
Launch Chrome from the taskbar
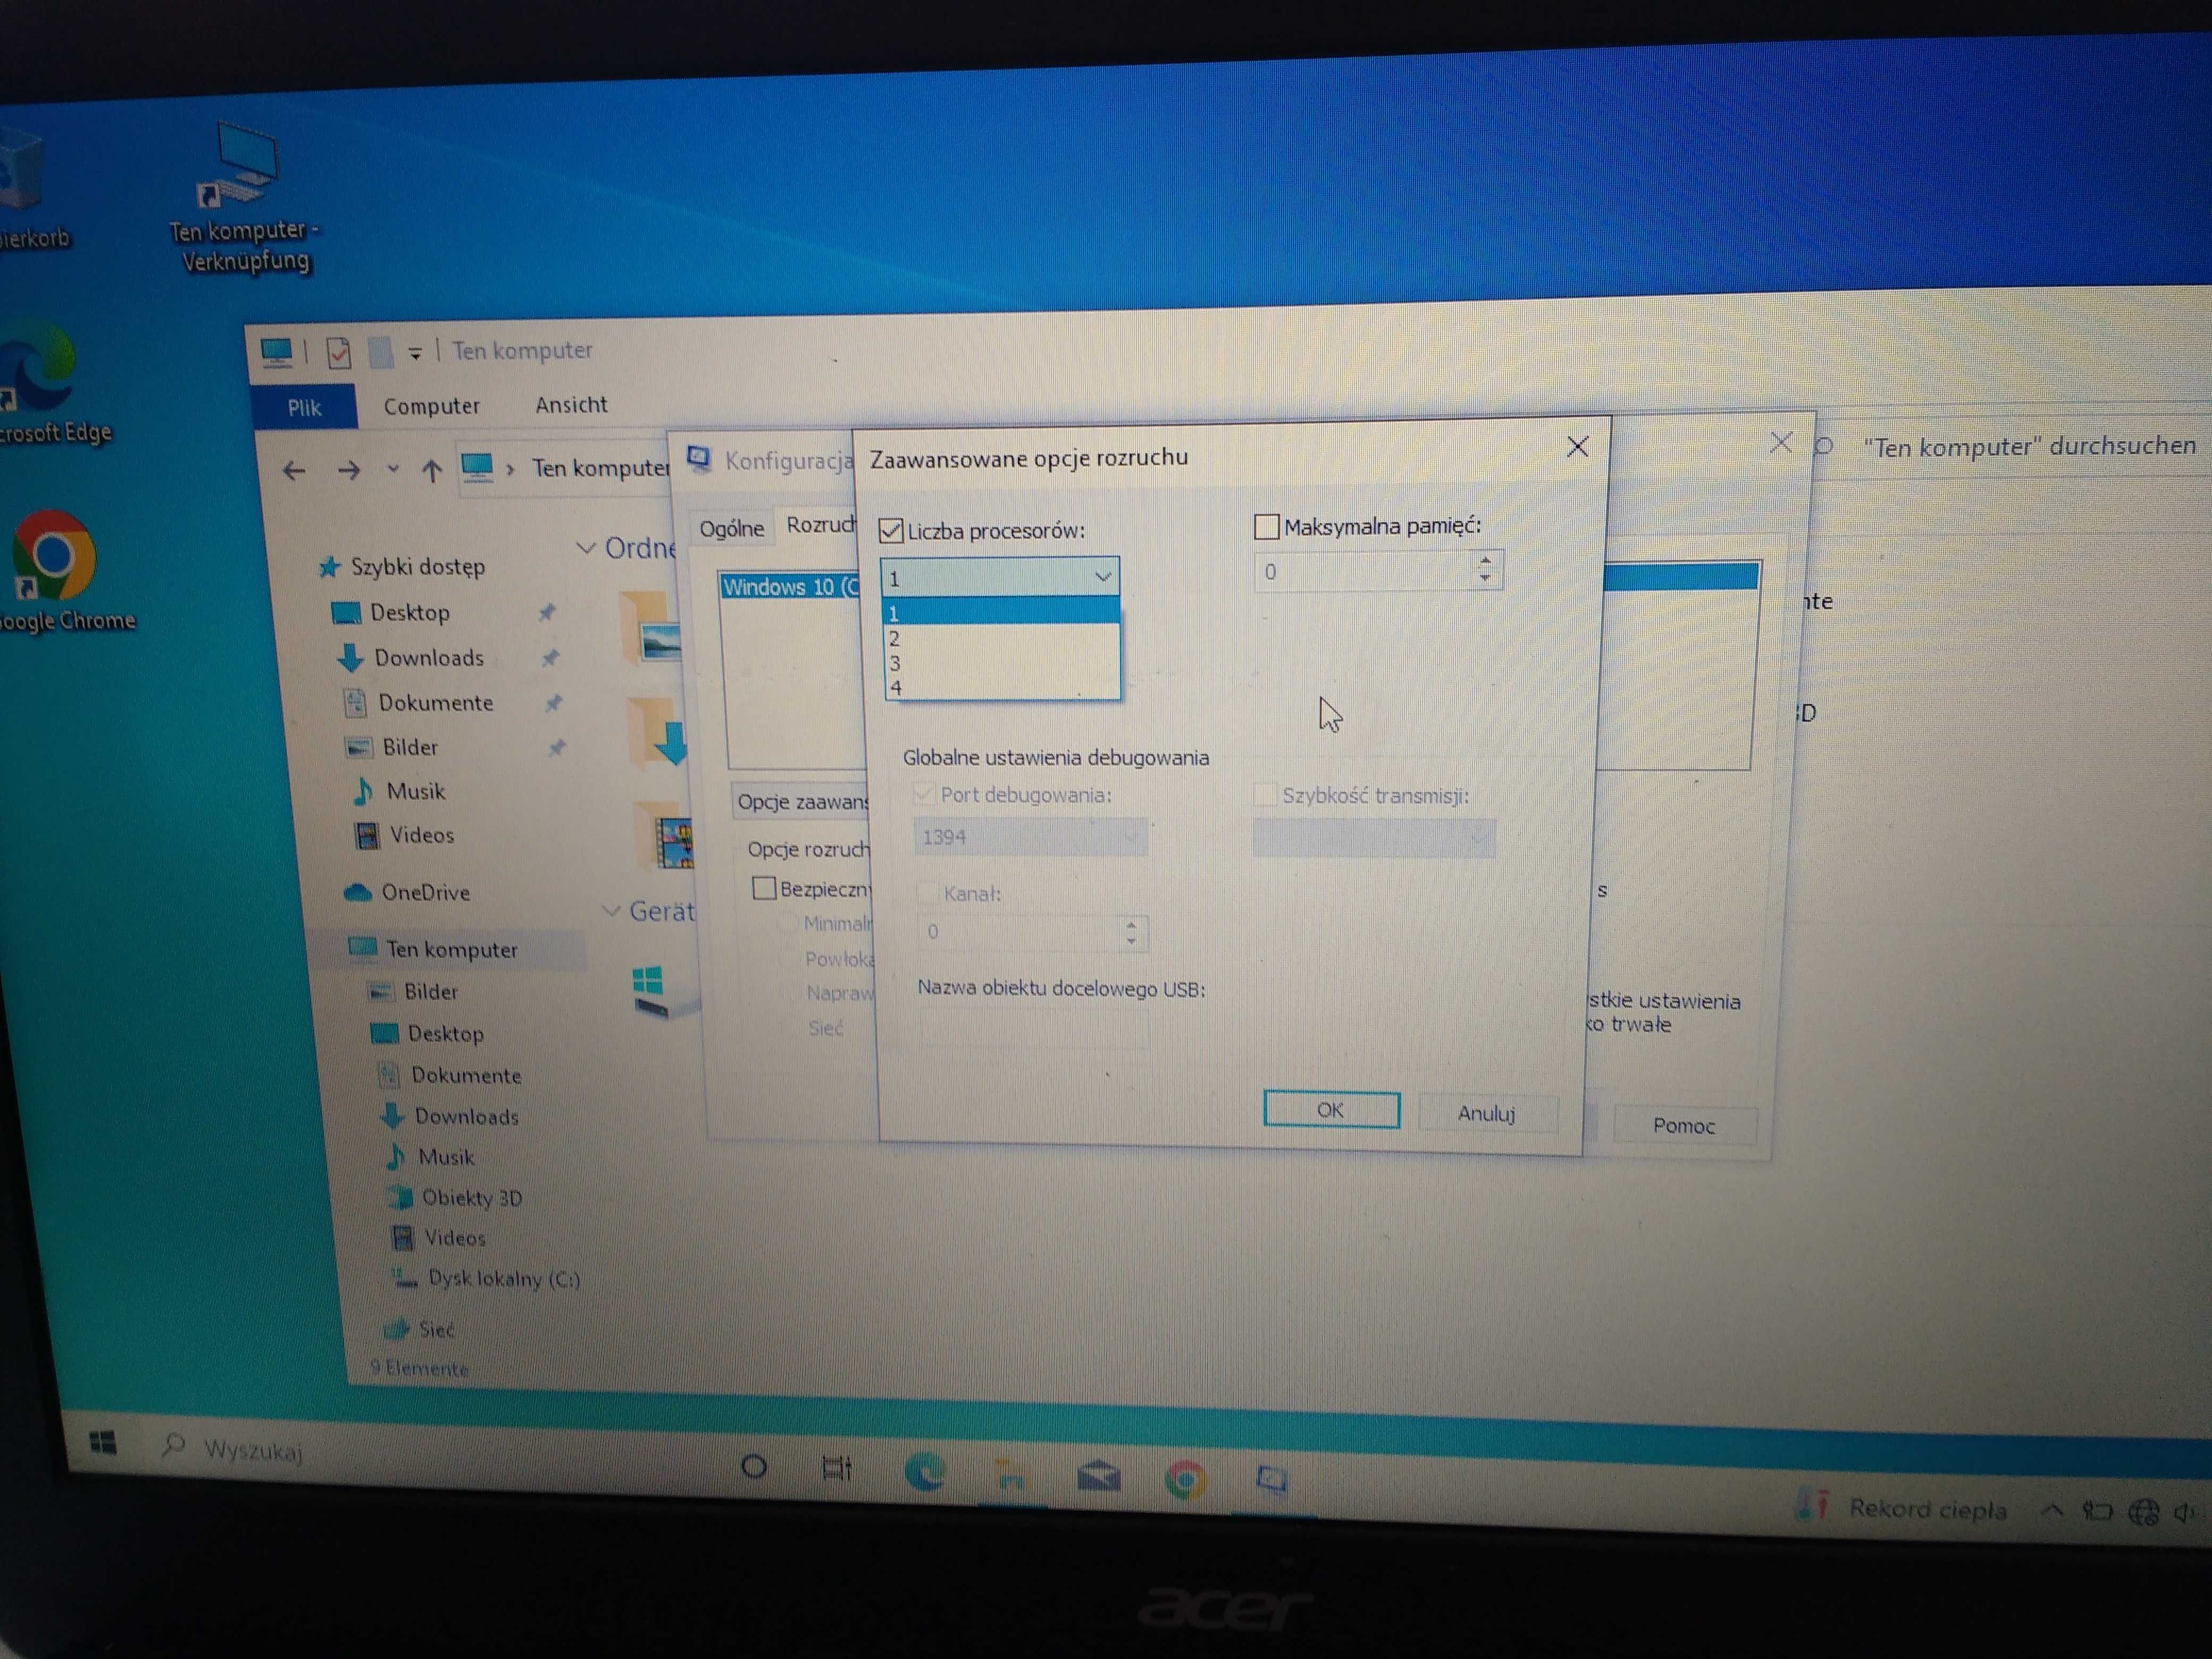[1185, 1480]
